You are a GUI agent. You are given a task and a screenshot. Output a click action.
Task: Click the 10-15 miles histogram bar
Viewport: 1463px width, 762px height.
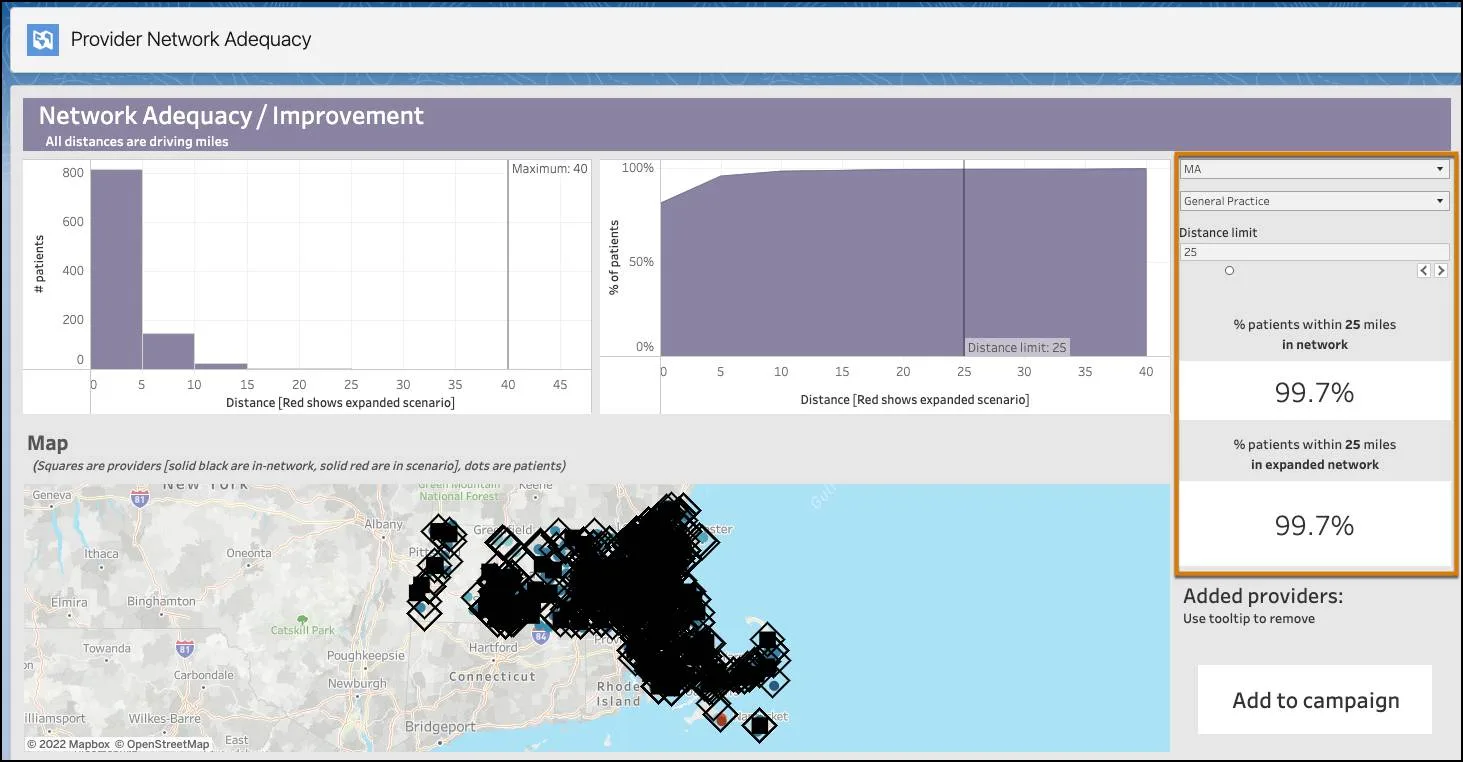(x=221, y=366)
